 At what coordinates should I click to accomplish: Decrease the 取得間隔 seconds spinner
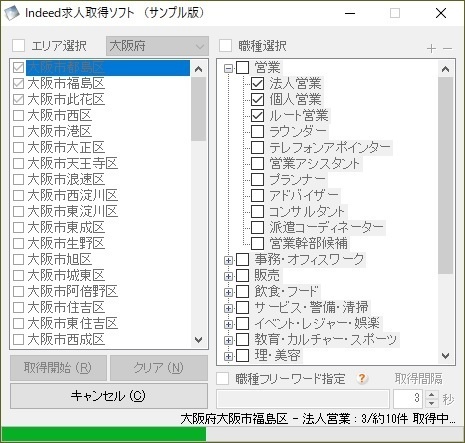[432, 403]
